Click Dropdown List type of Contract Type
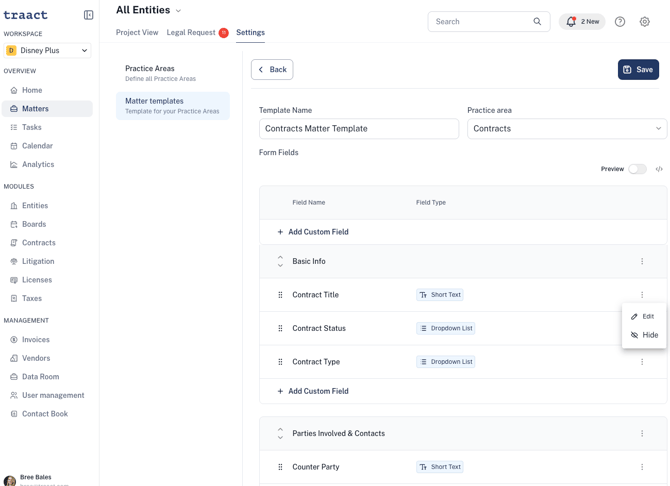The width and height of the screenshot is (670, 486). coord(446,362)
